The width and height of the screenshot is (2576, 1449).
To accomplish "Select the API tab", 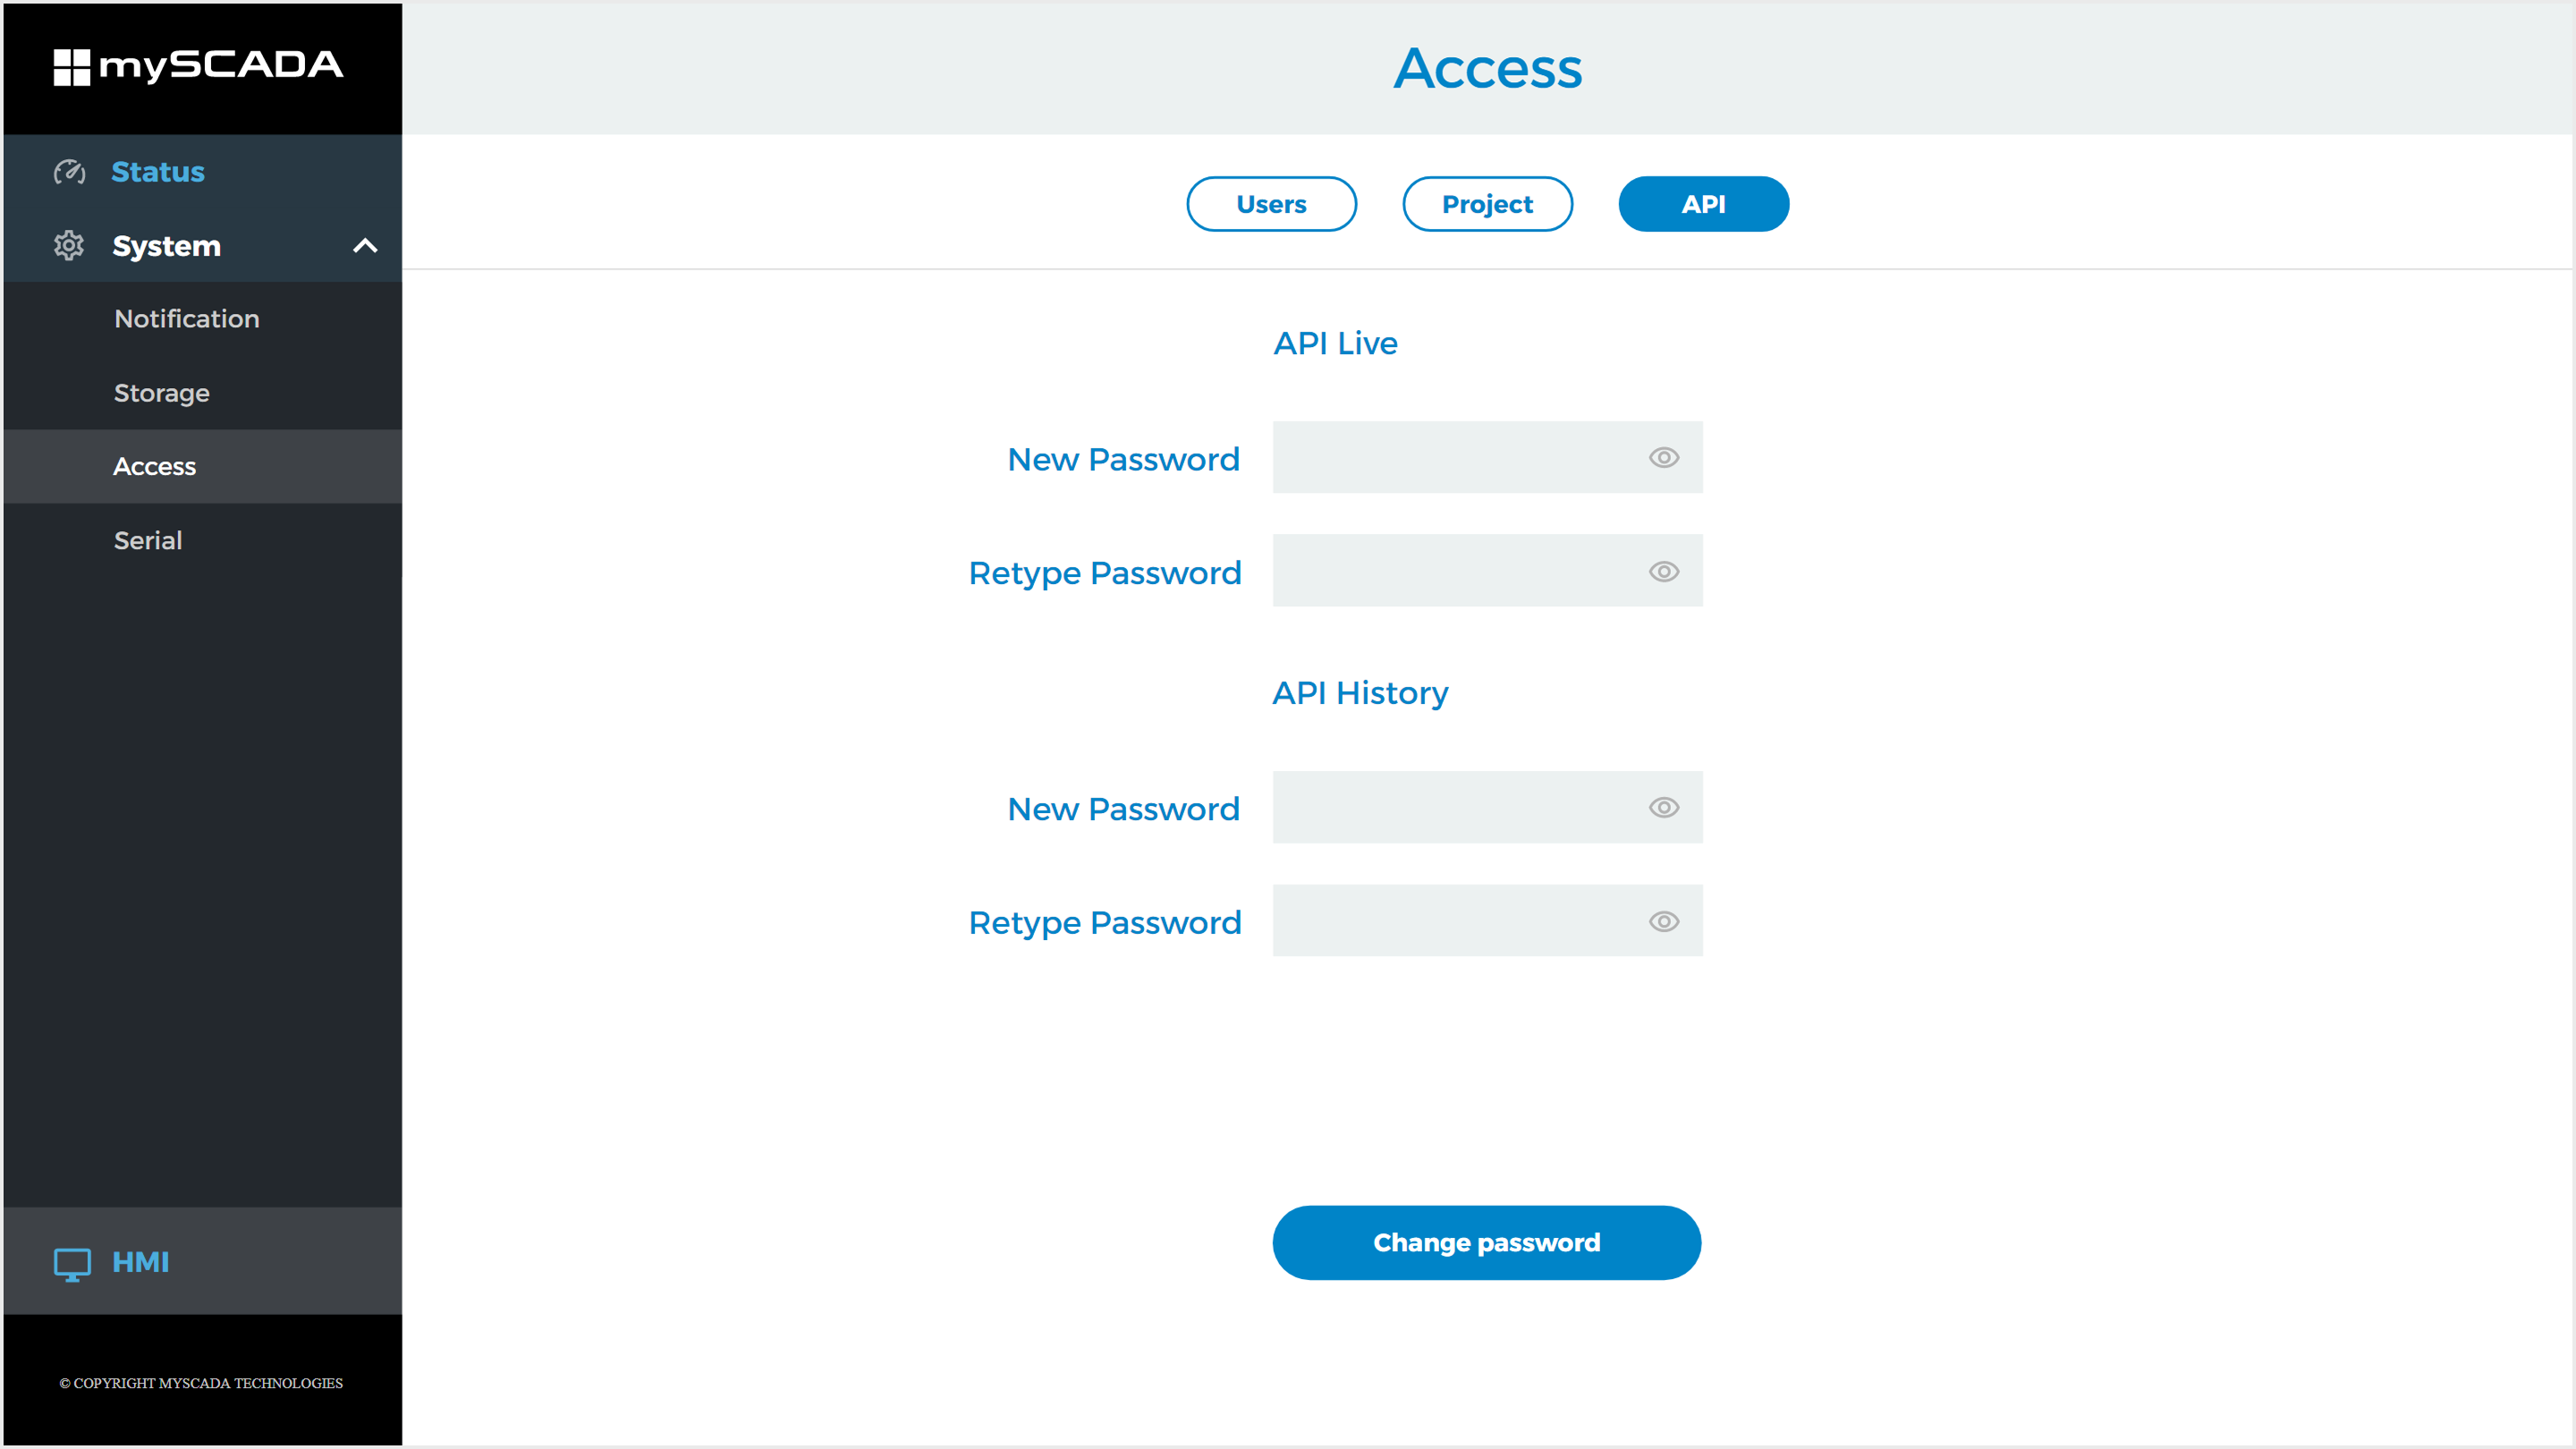I will (1703, 204).
